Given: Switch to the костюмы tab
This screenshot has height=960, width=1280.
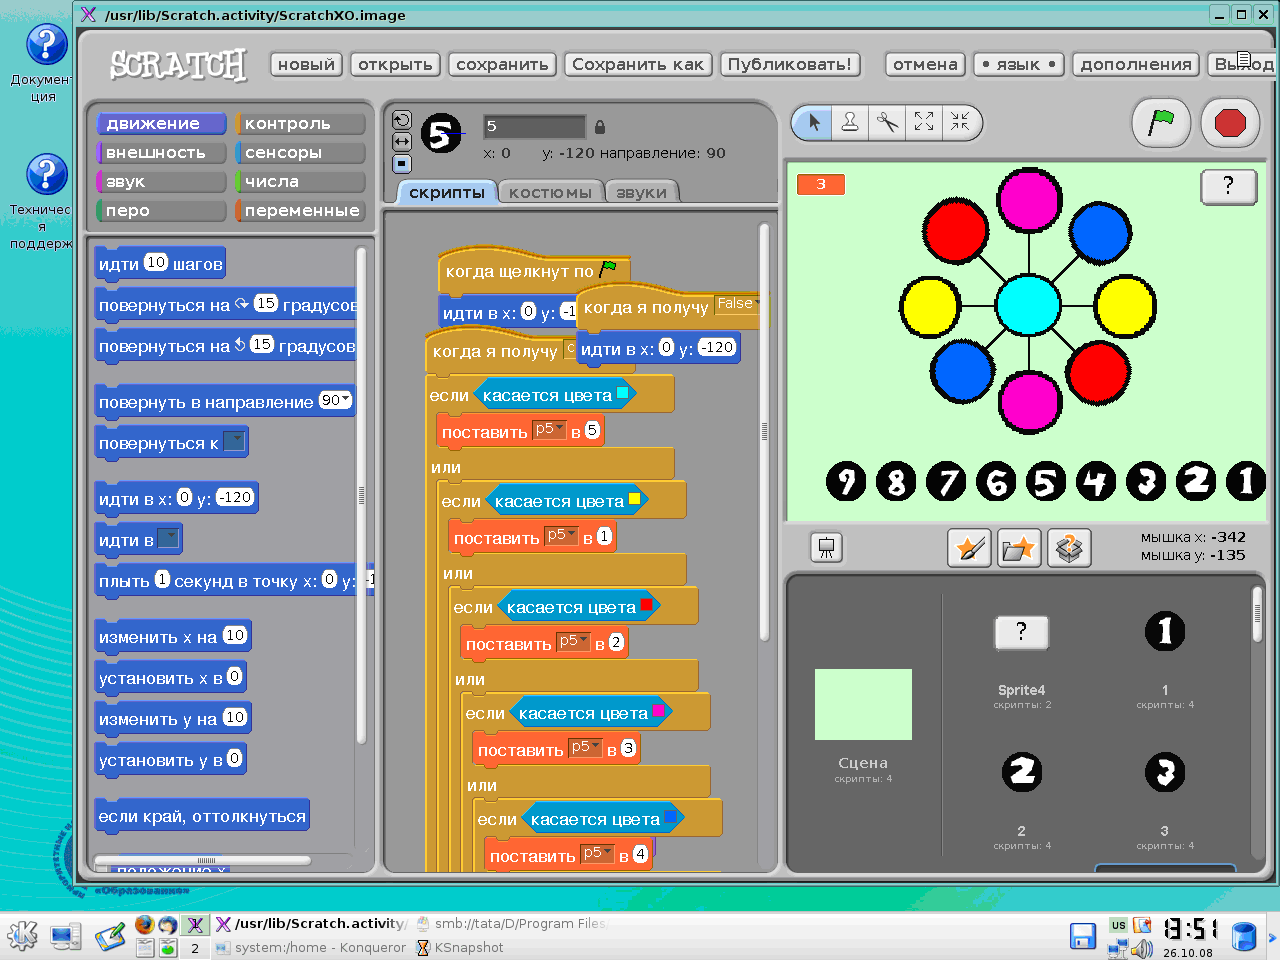Looking at the screenshot, I should pos(551,191).
